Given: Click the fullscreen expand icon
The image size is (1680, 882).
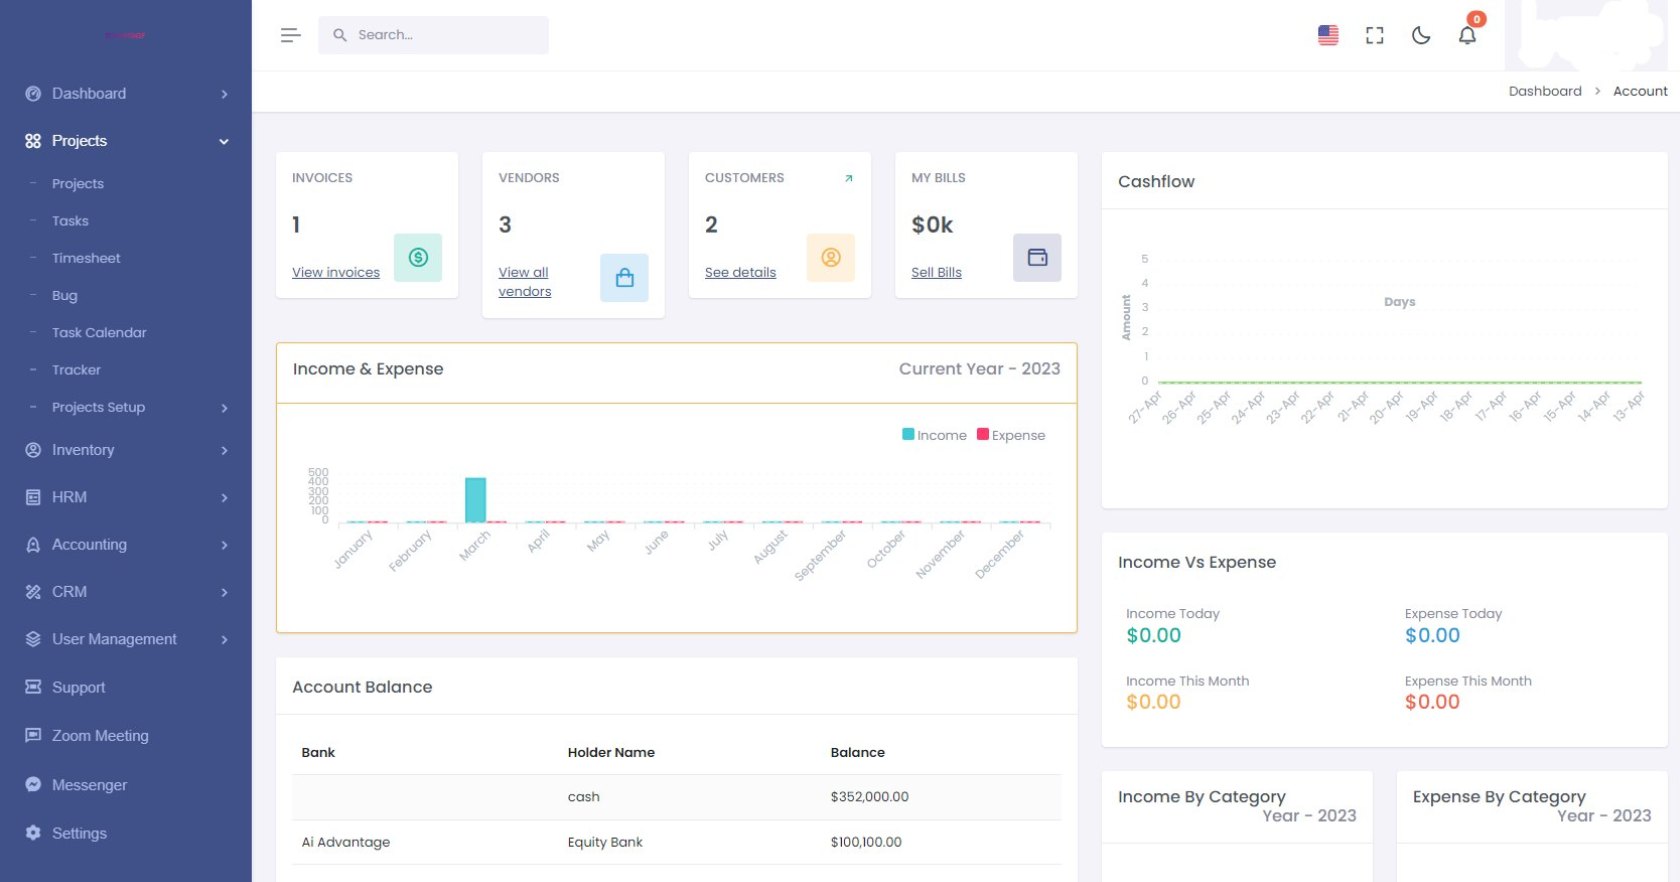Looking at the screenshot, I should pyautogui.click(x=1374, y=35).
